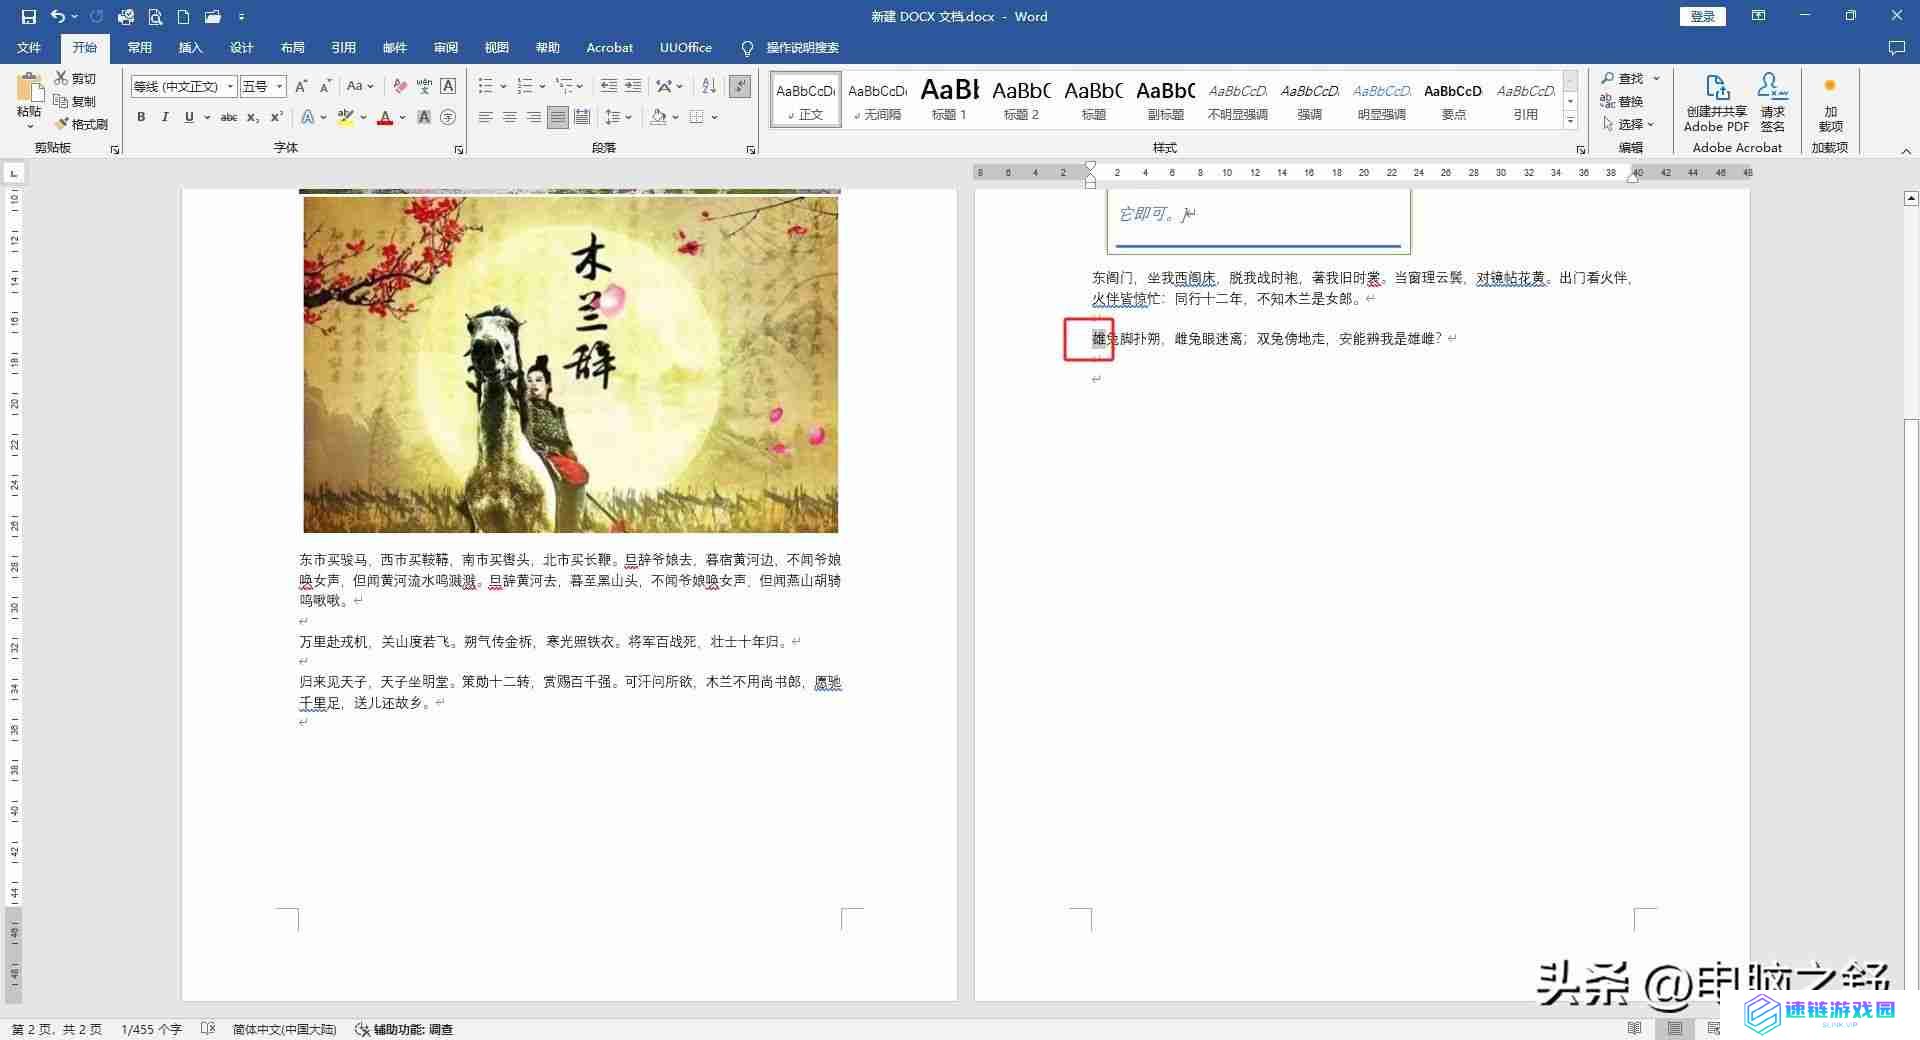Activate Format Painter (格式刷)
This screenshot has height=1040, width=1920.
pos(81,124)
